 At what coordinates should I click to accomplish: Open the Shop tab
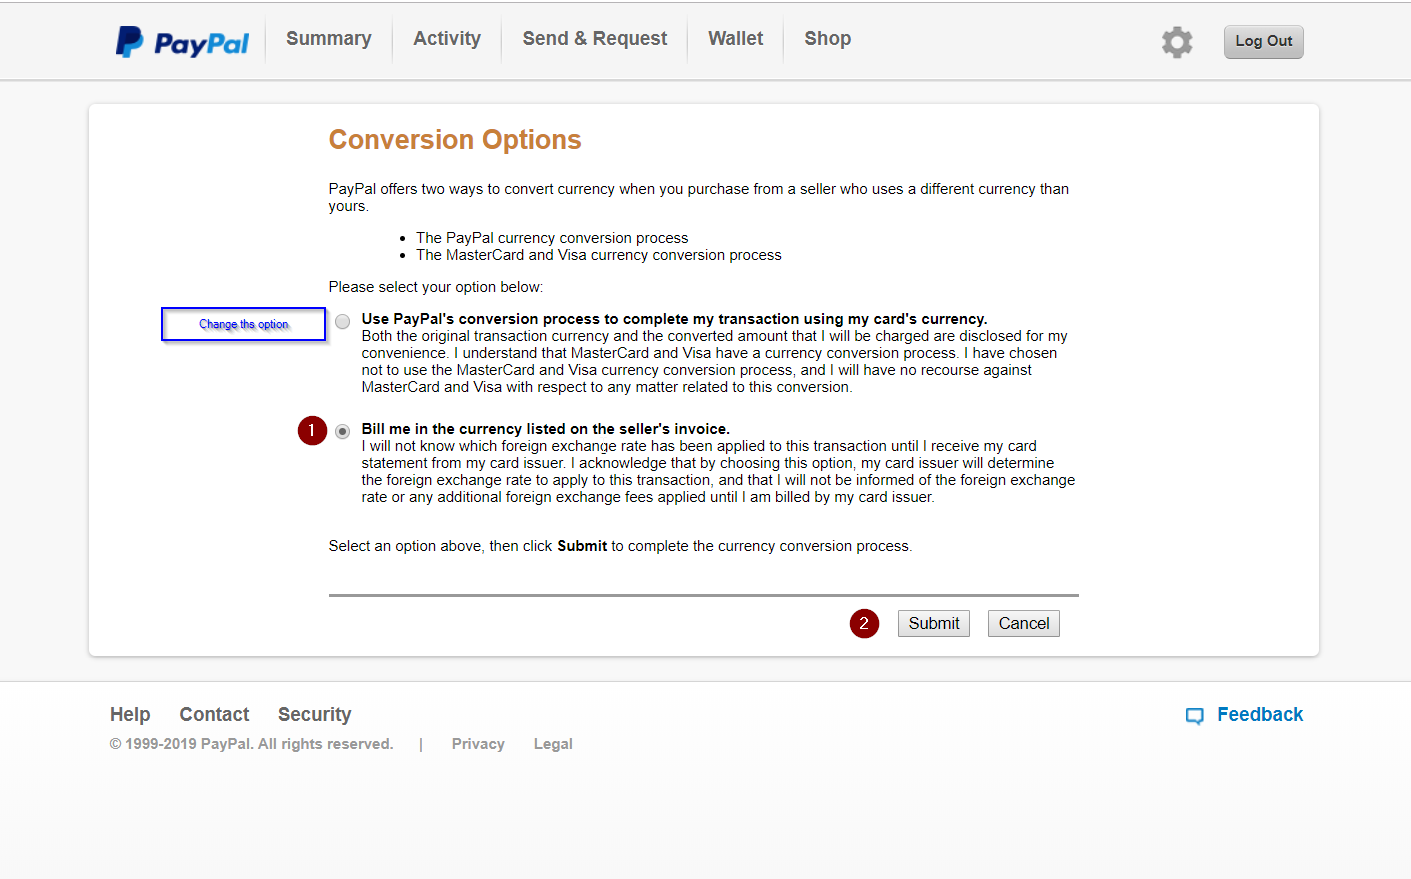827,39
